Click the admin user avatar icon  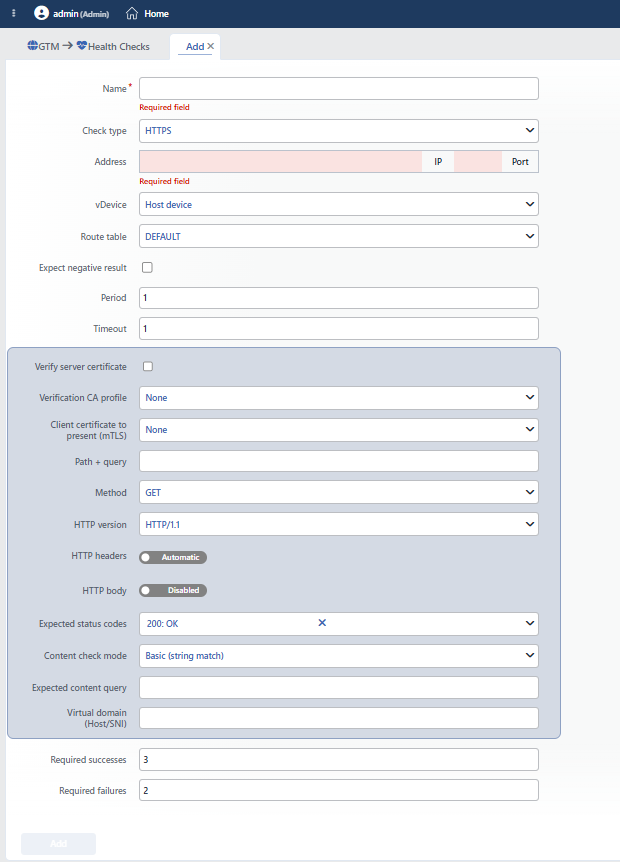click(41, 13)
